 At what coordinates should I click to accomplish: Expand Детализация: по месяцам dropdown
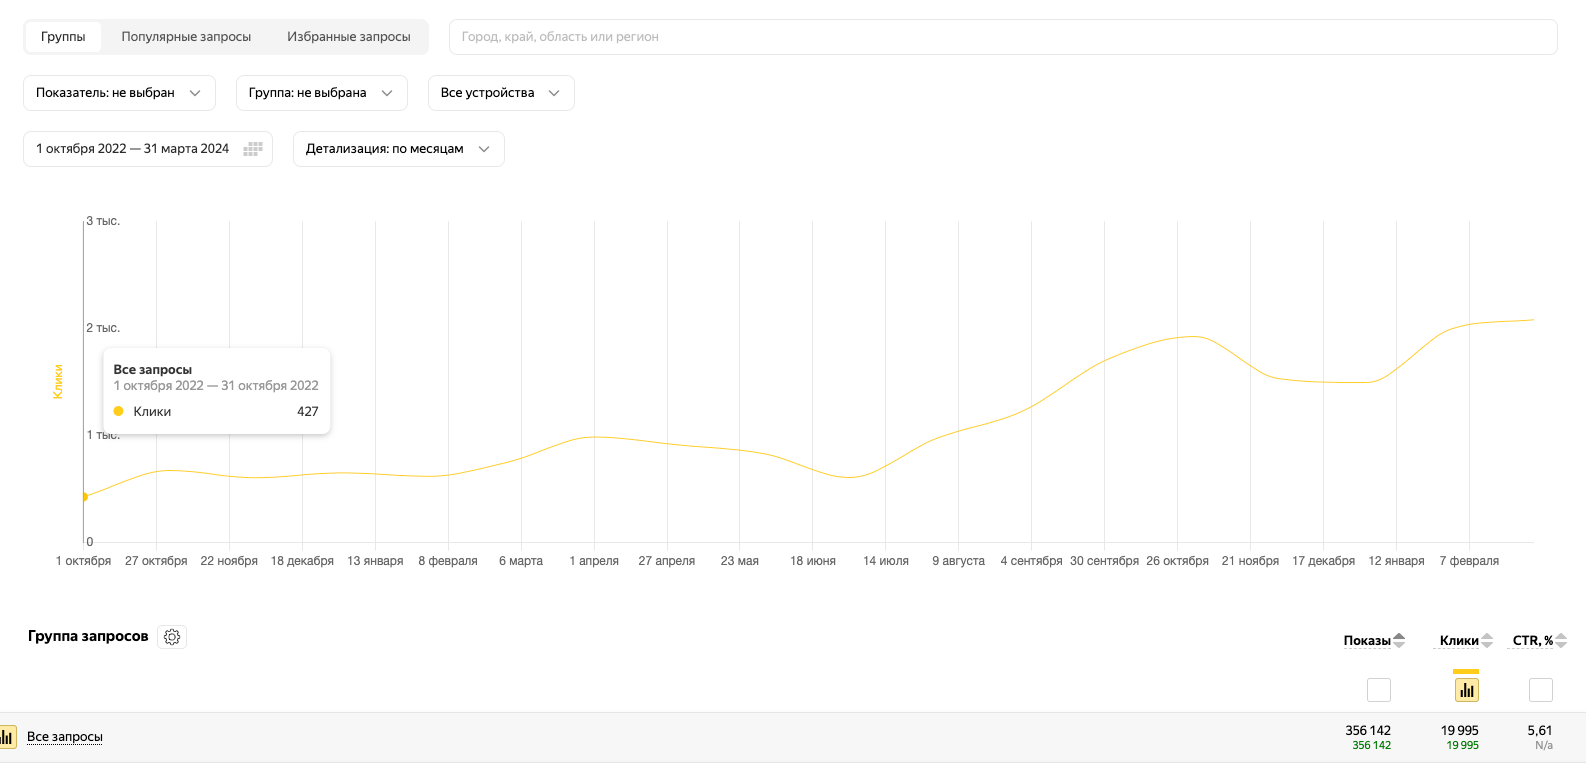click(x=398, y=149)
